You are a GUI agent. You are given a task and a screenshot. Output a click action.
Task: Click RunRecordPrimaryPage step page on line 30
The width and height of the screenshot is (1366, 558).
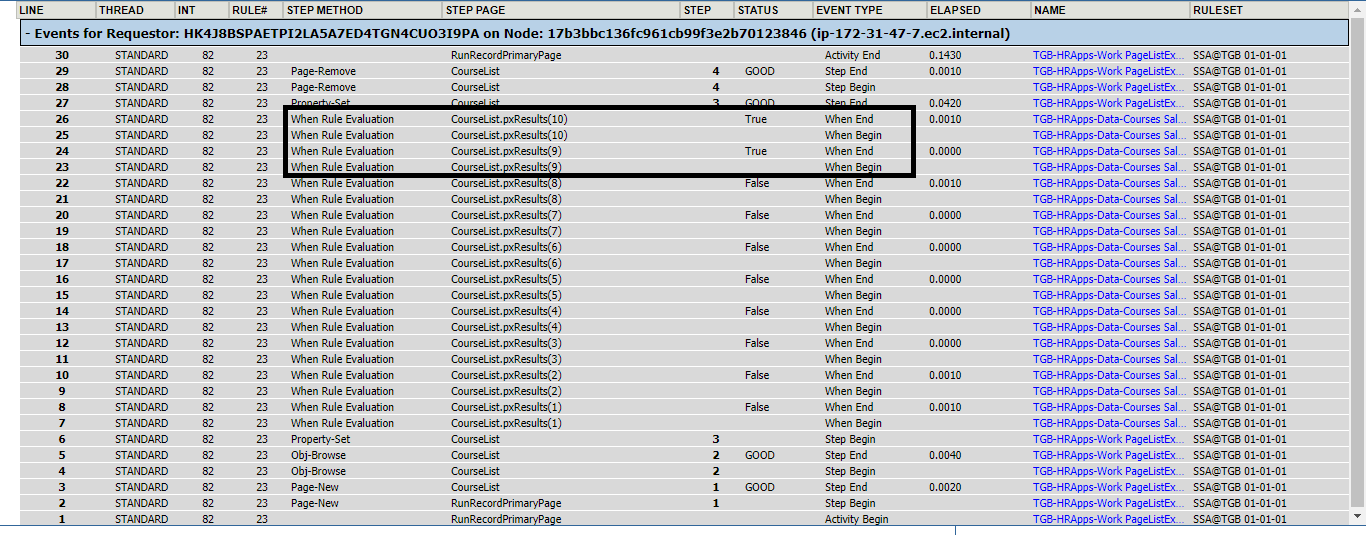pos(506,55)
